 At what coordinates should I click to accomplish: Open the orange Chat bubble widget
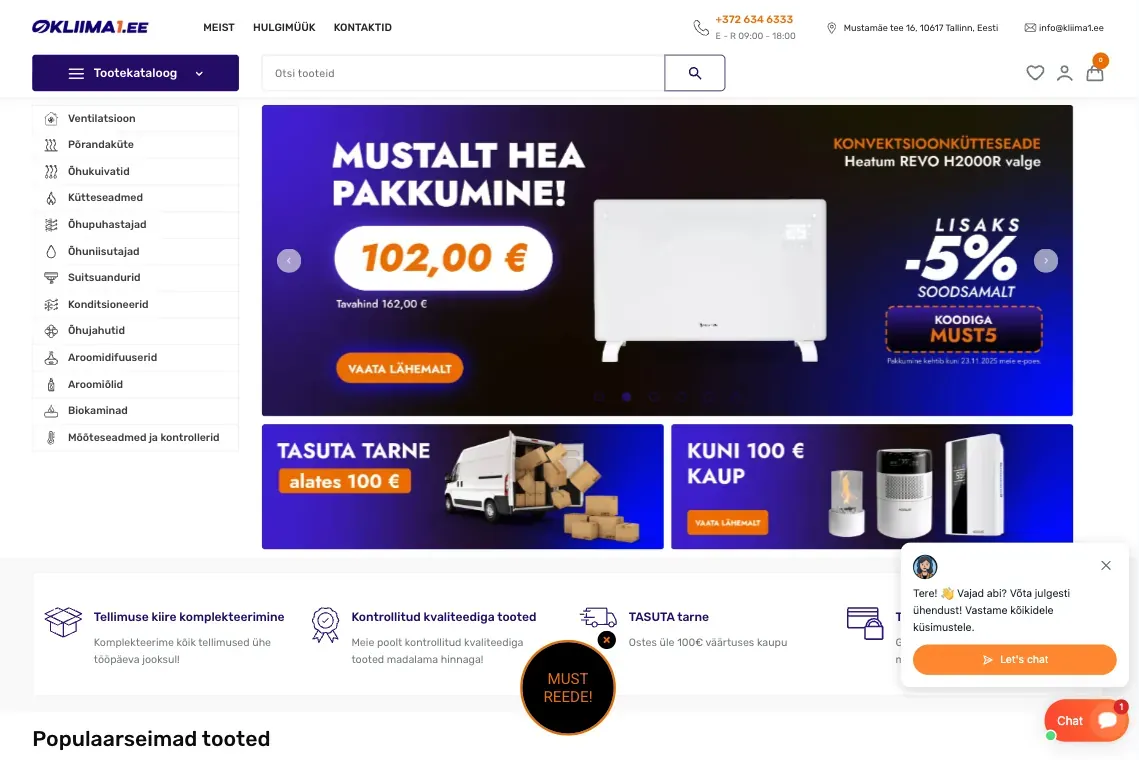coord(1085,720)
